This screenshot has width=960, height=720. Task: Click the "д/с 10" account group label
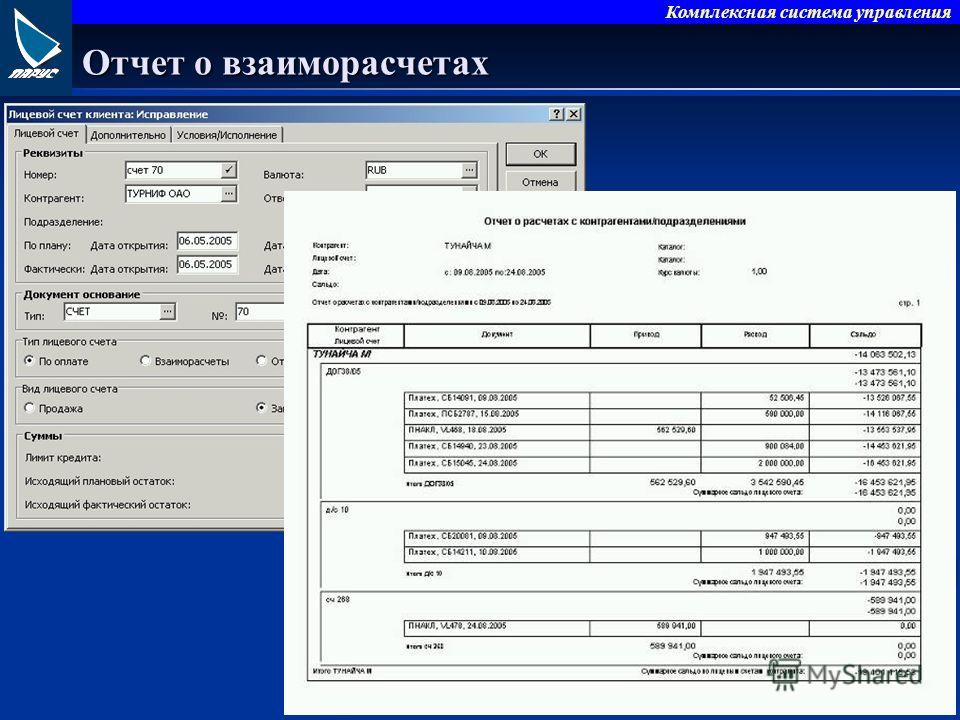tap(337, 510)
